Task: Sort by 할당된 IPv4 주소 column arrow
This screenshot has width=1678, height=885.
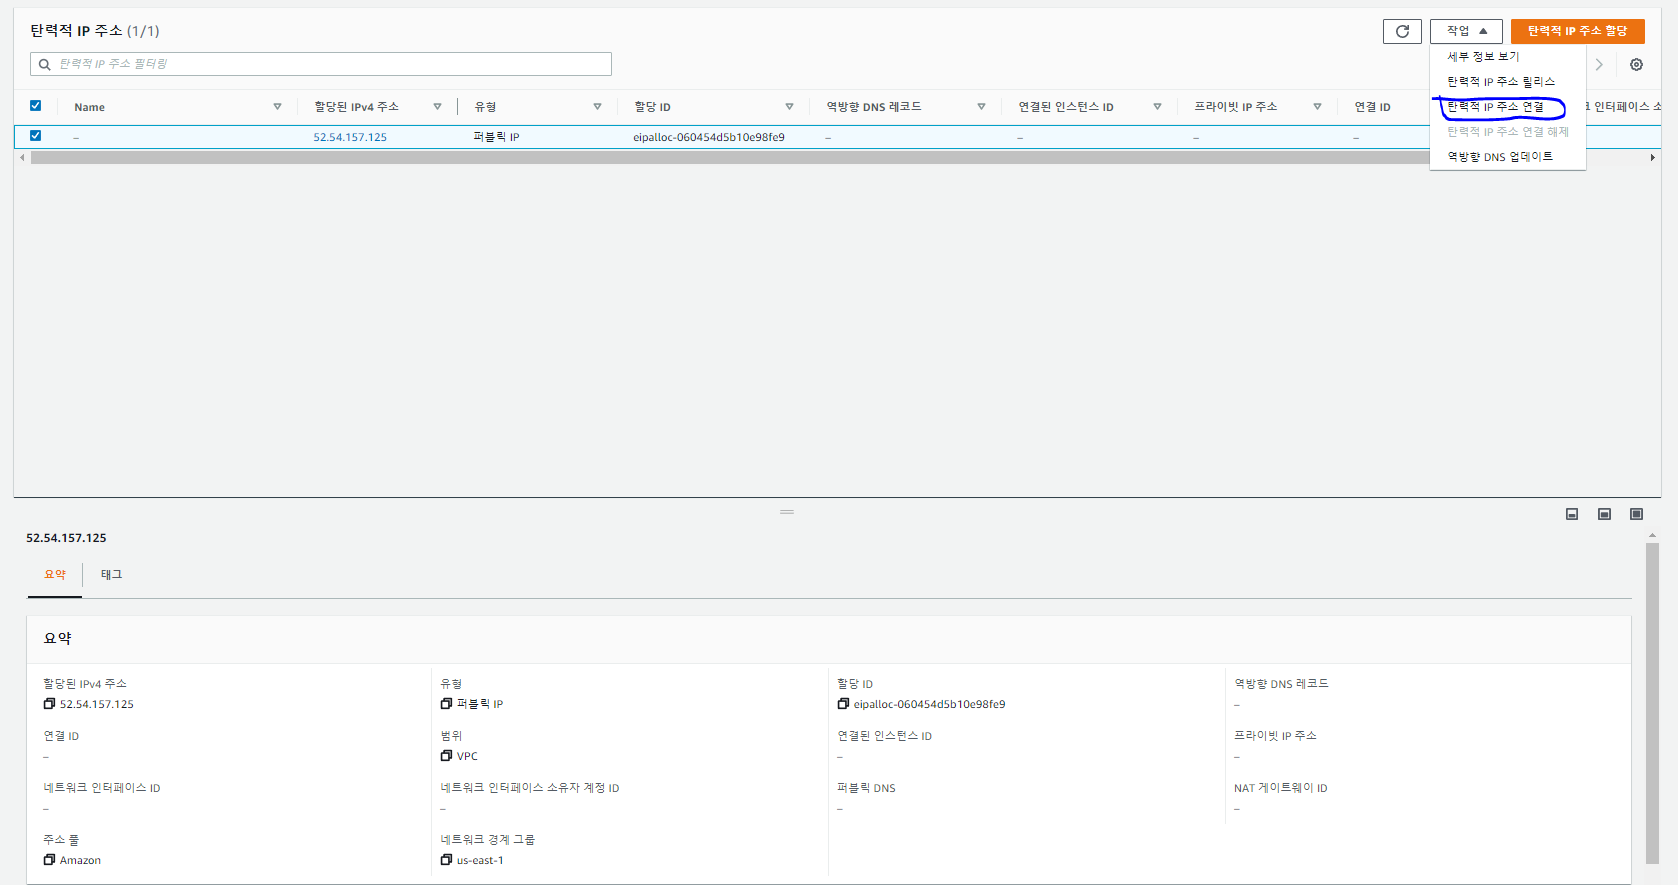Action: coord(437,107)
